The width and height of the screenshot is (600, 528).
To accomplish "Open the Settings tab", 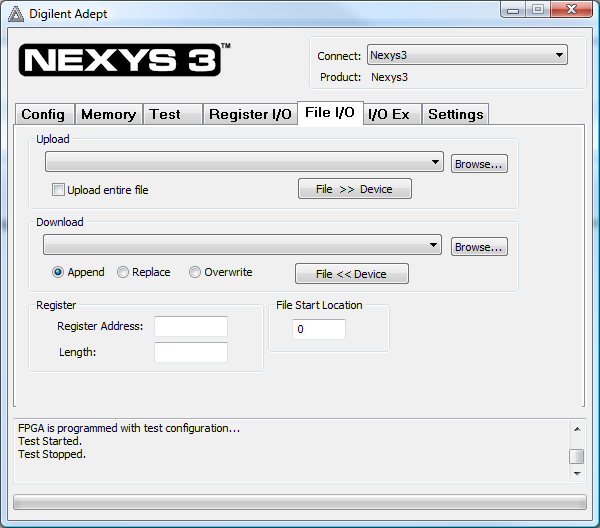I will click(455, 114).
